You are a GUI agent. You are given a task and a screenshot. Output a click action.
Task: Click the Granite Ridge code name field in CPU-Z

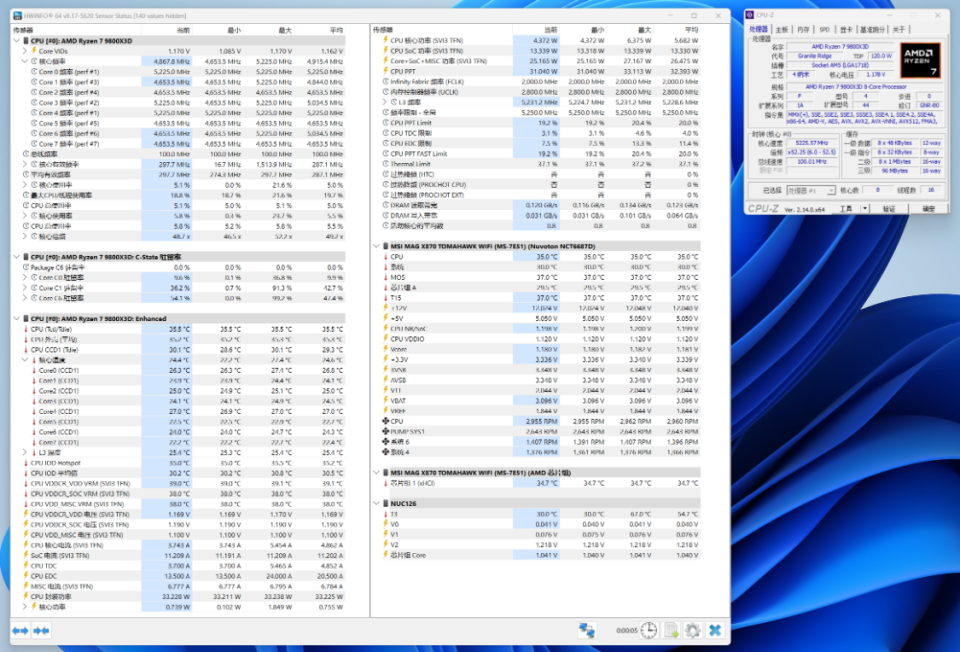point(814,56)
